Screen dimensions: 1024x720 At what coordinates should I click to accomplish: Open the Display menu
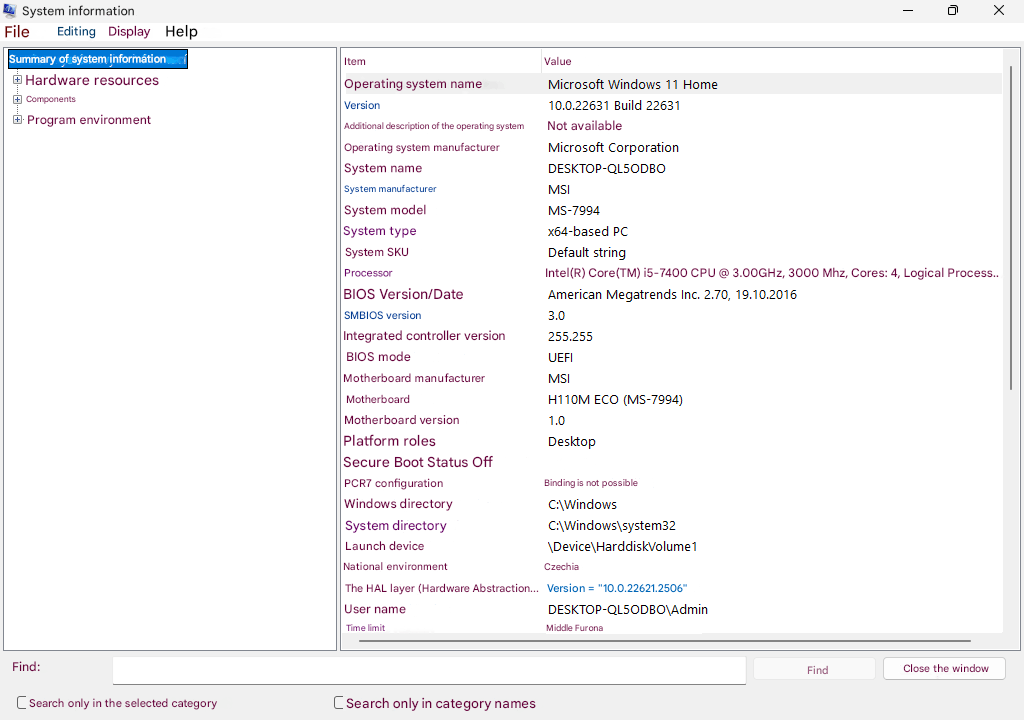[129, 31]
